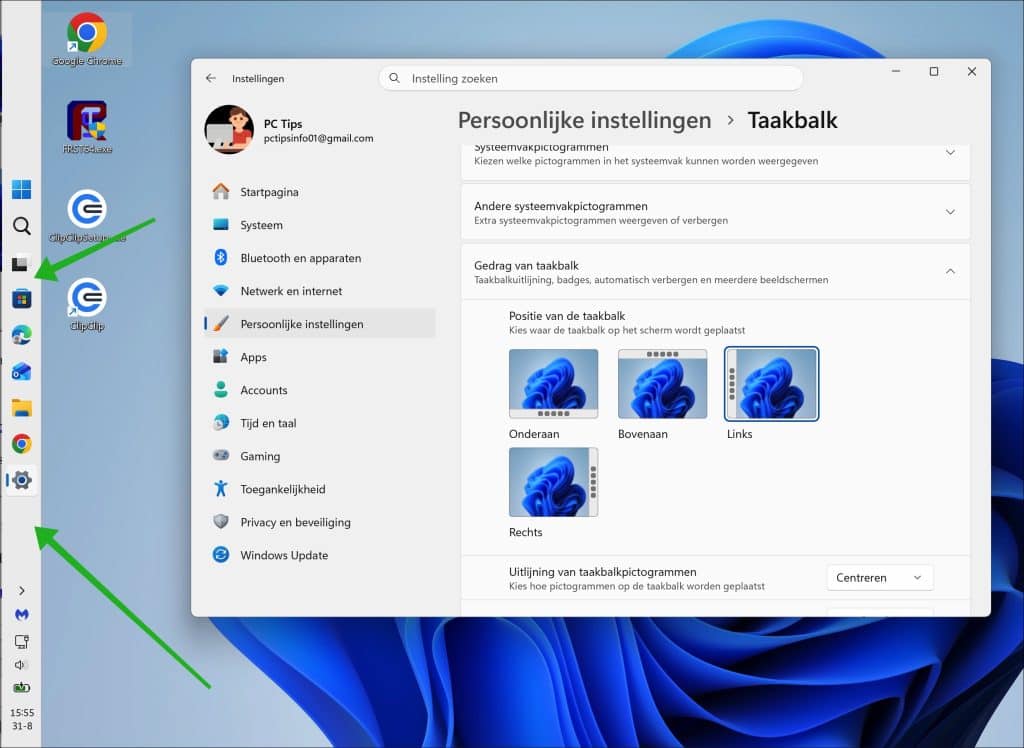Select Persoonlijke instellingen in sidebar
The image size is (1024, 748).
click(x=319, y=323)
